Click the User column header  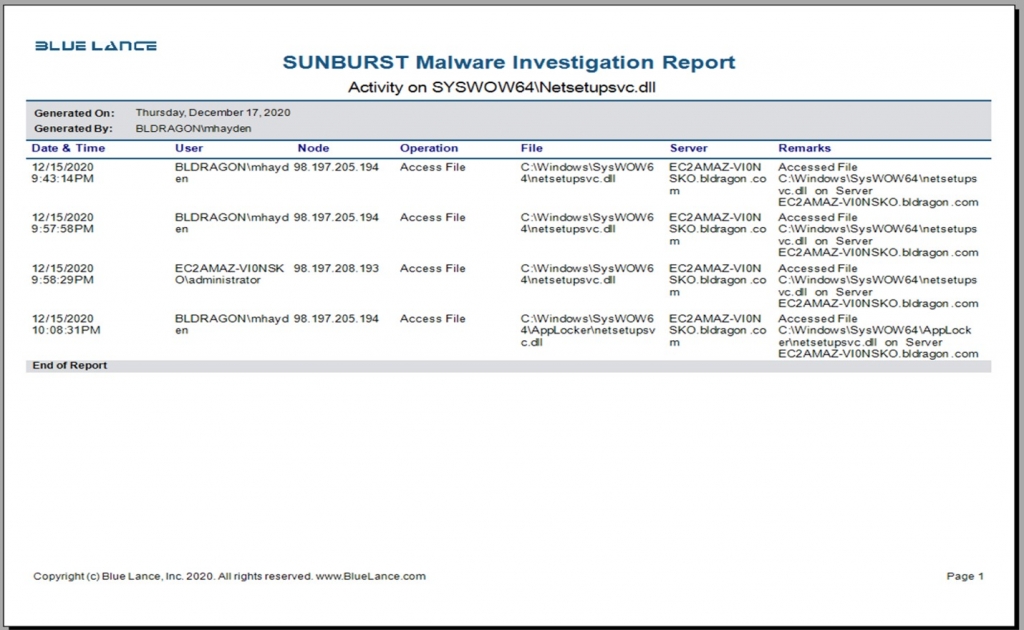189,148
